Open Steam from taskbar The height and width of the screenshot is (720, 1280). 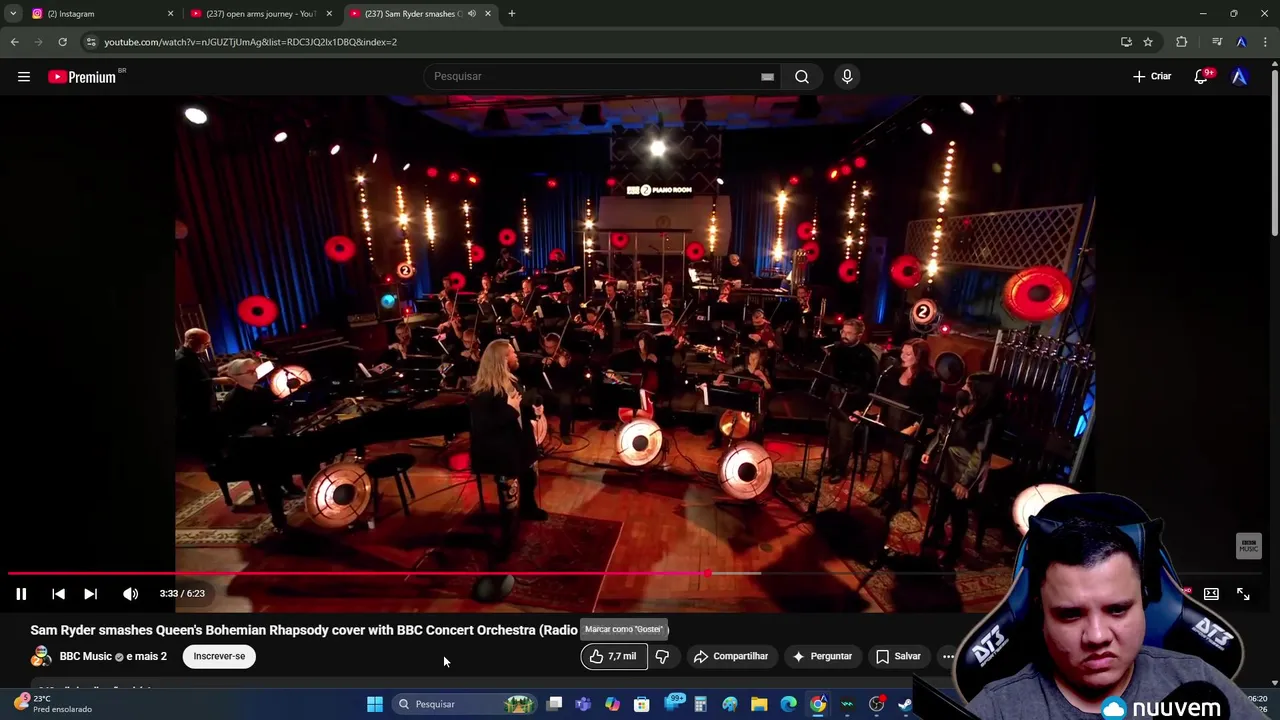pyautogui.click(x=906, y=704)
